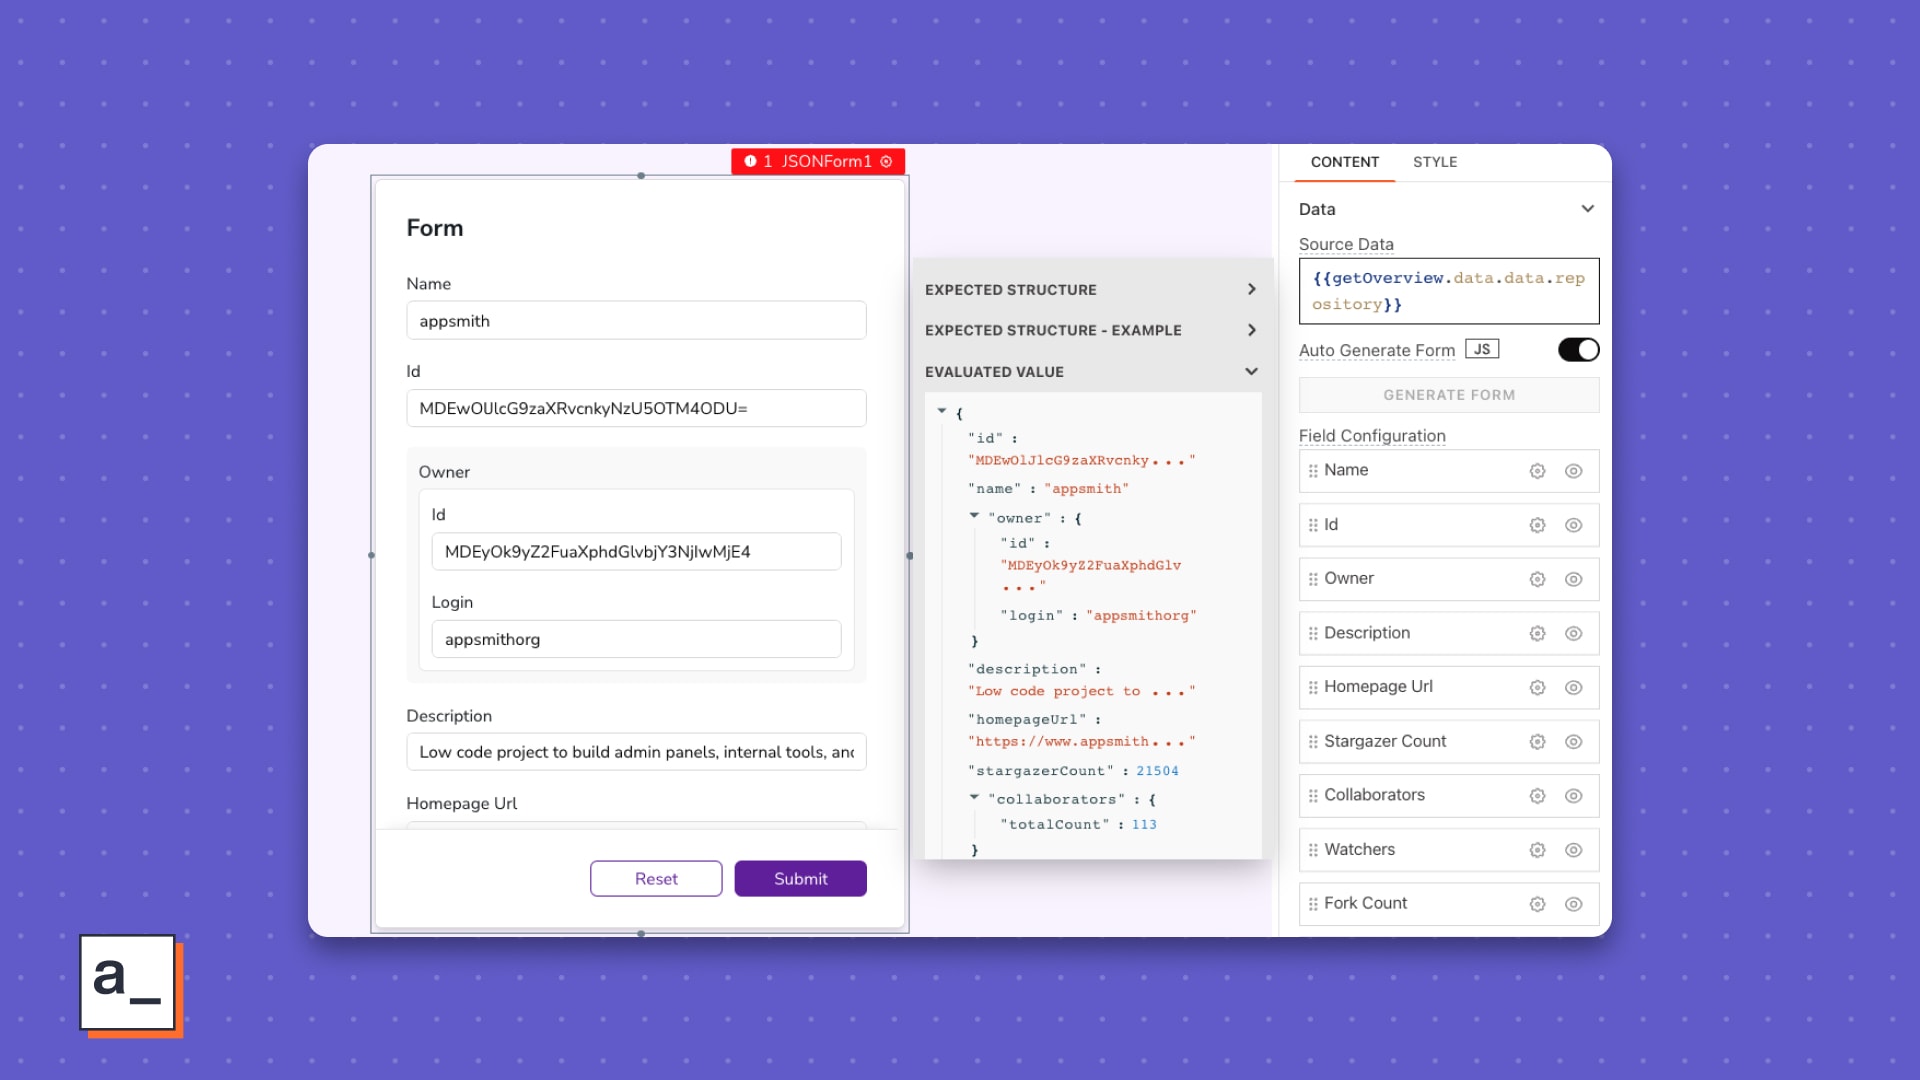Viewport: 1920px width, 1080px height.
Task: Grab drag handle of Homepage Url row
Action: tap(1313, 687)
